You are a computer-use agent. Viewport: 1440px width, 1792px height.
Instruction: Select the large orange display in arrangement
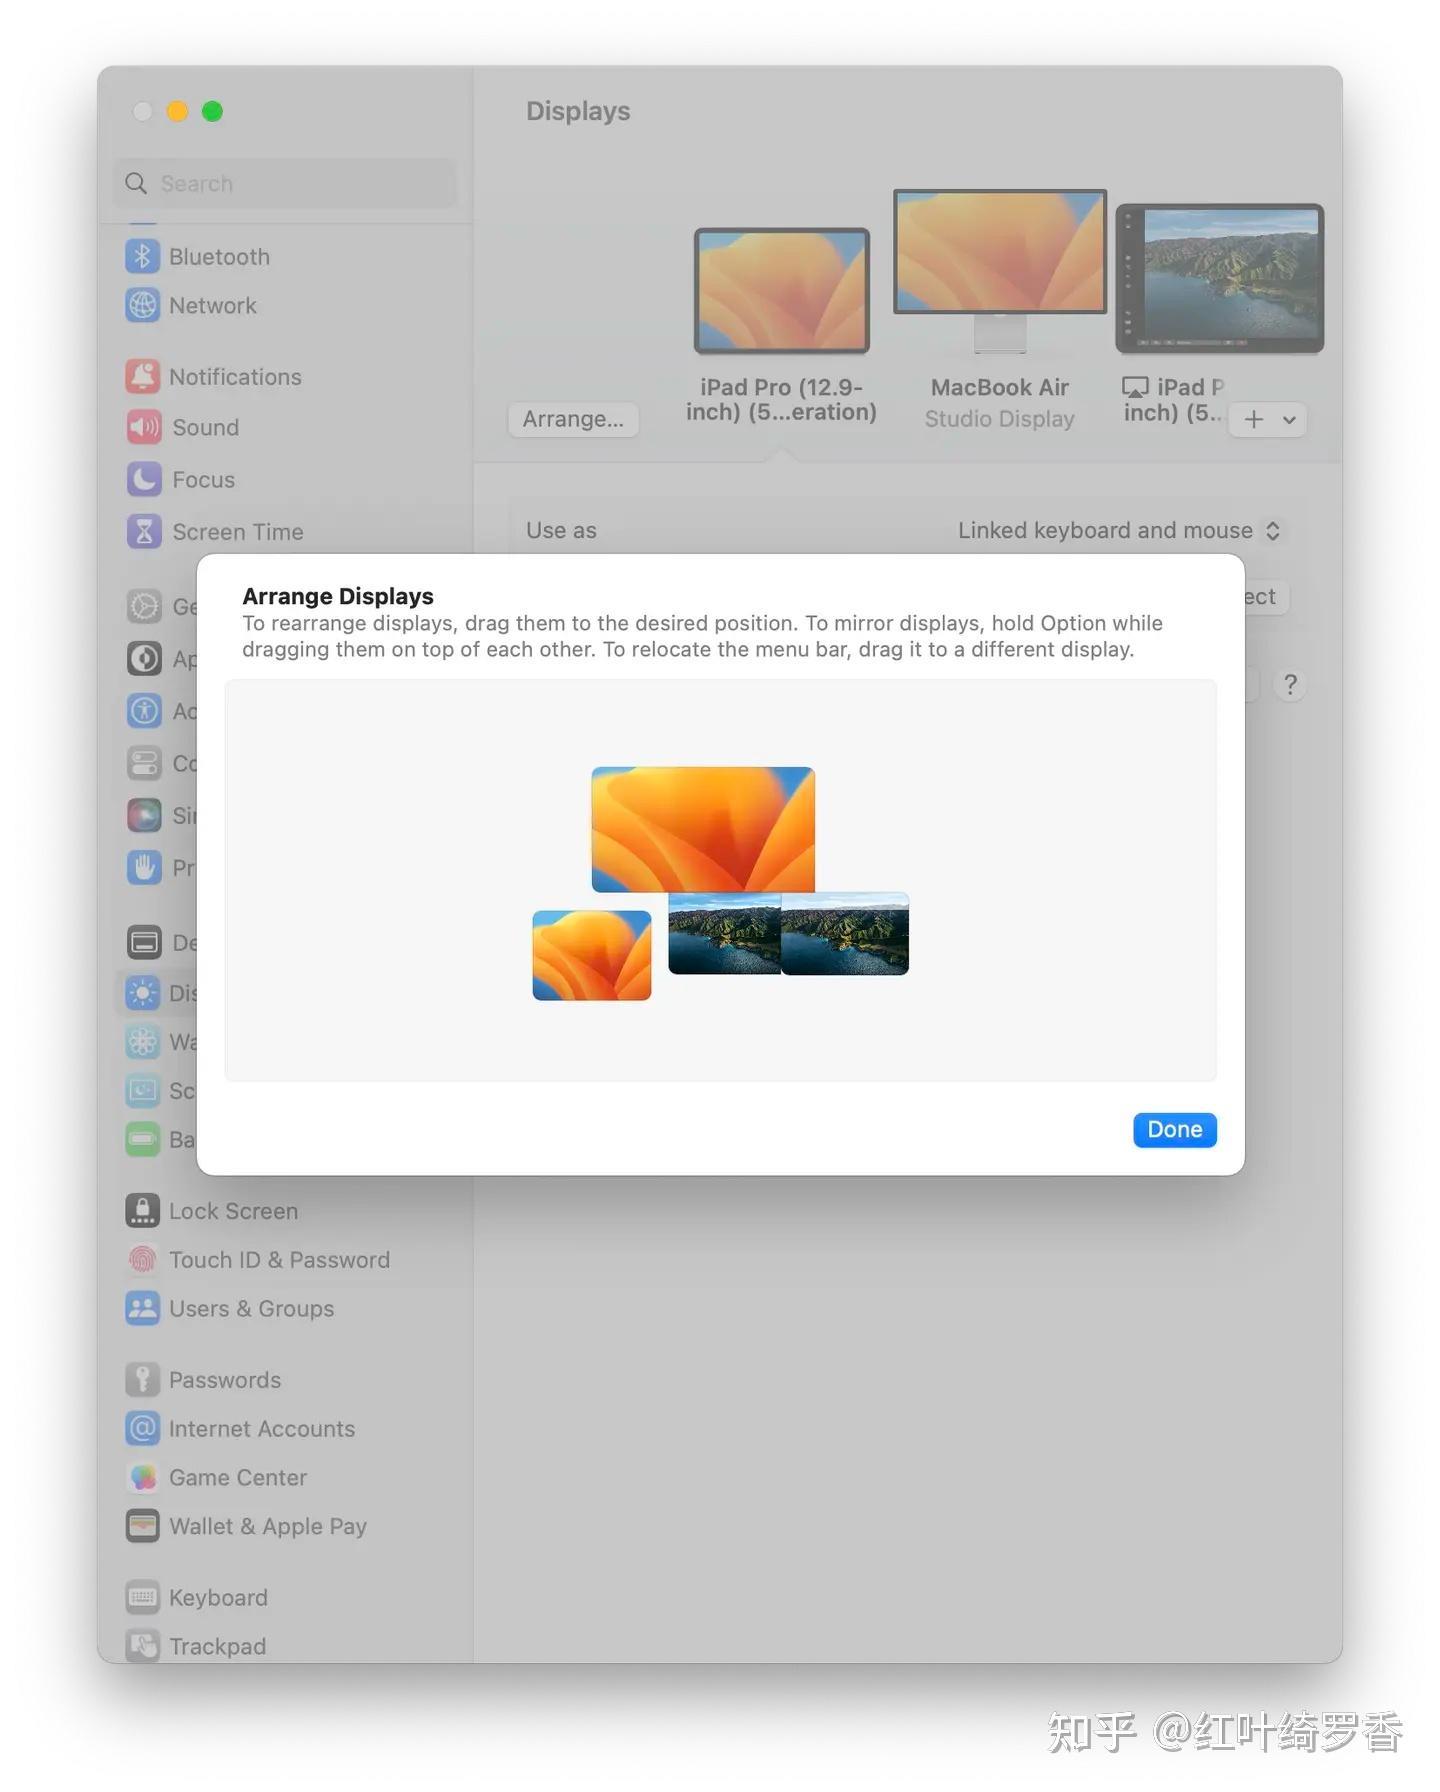tap(703, 829)
